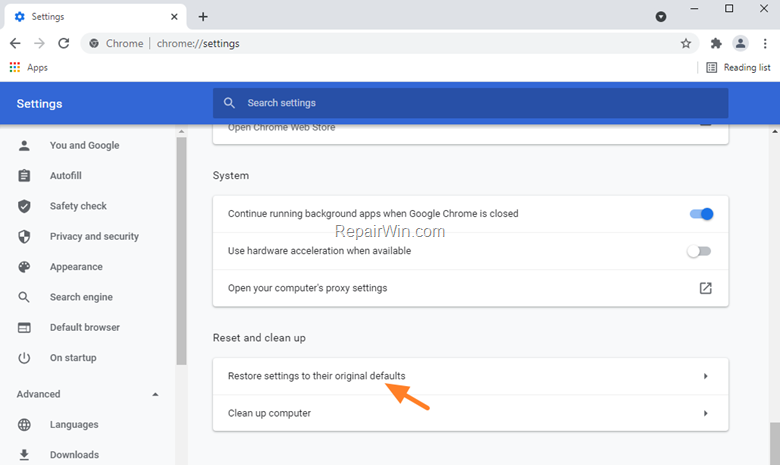This screenshot has height=465, width=780.
Task: Open proxy settings external link icon
Action: pyautogui.click(x=705, y=288)
